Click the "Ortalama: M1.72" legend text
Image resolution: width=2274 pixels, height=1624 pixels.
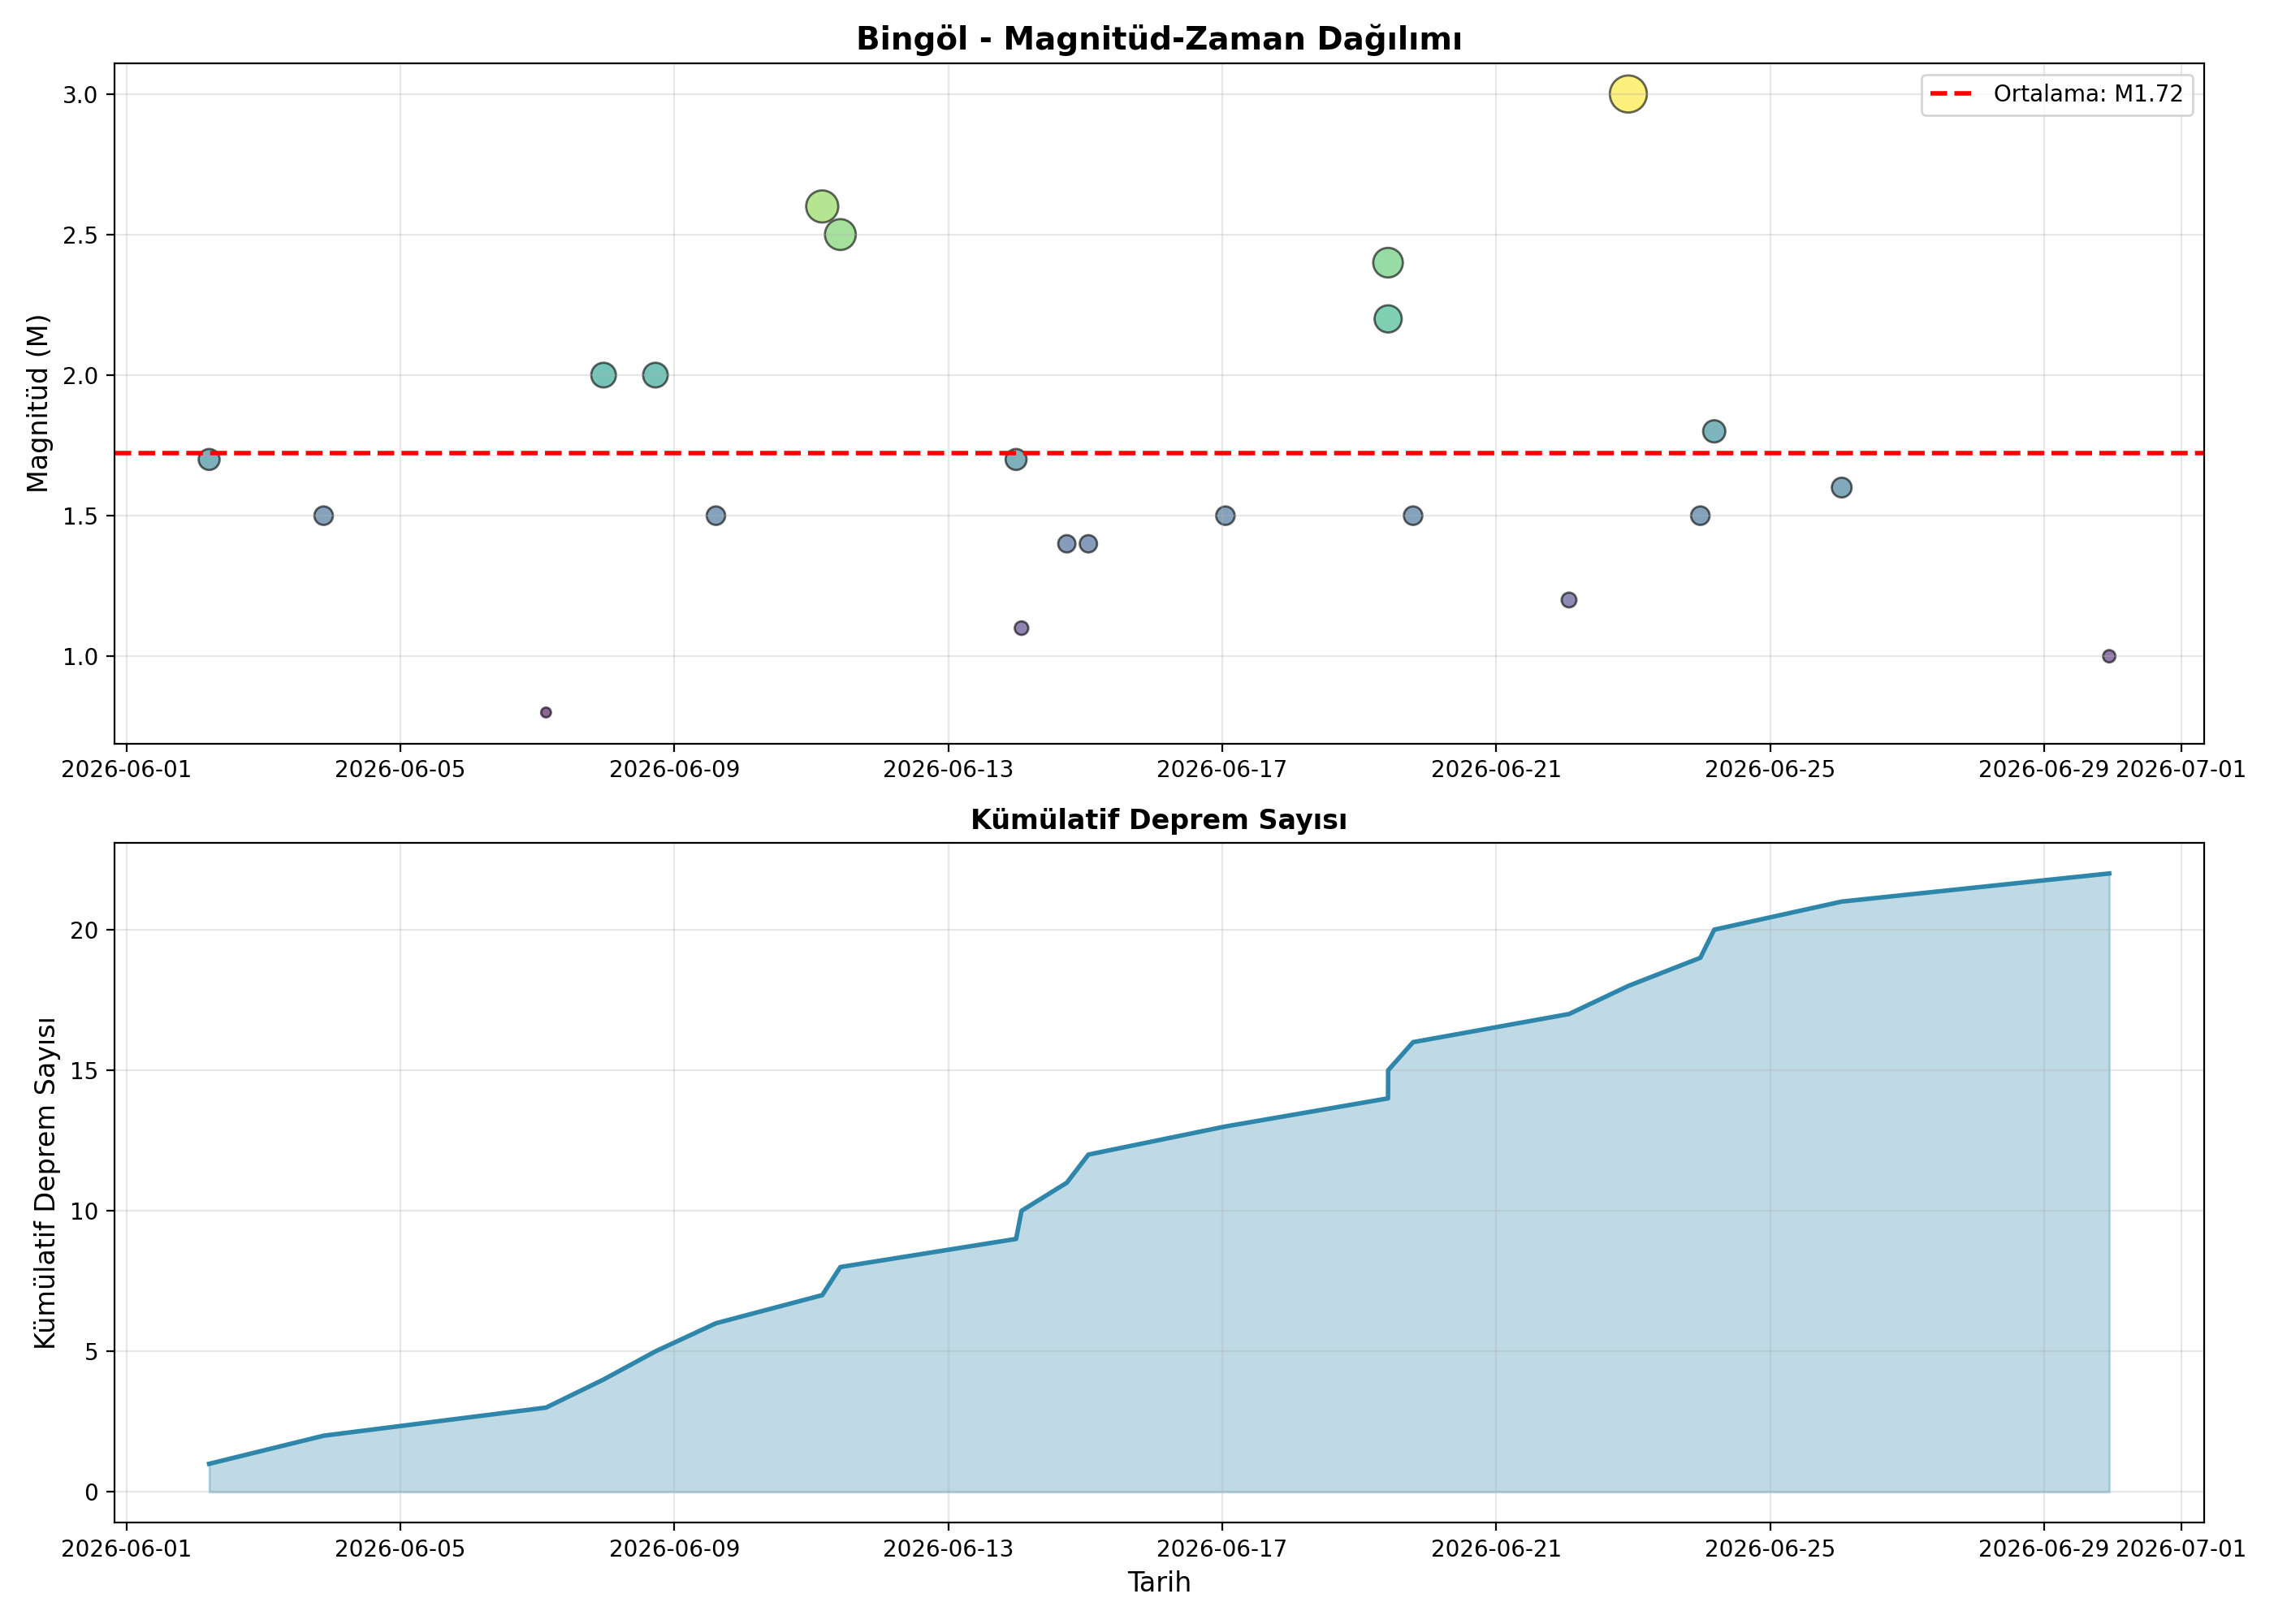(2088, 94)
